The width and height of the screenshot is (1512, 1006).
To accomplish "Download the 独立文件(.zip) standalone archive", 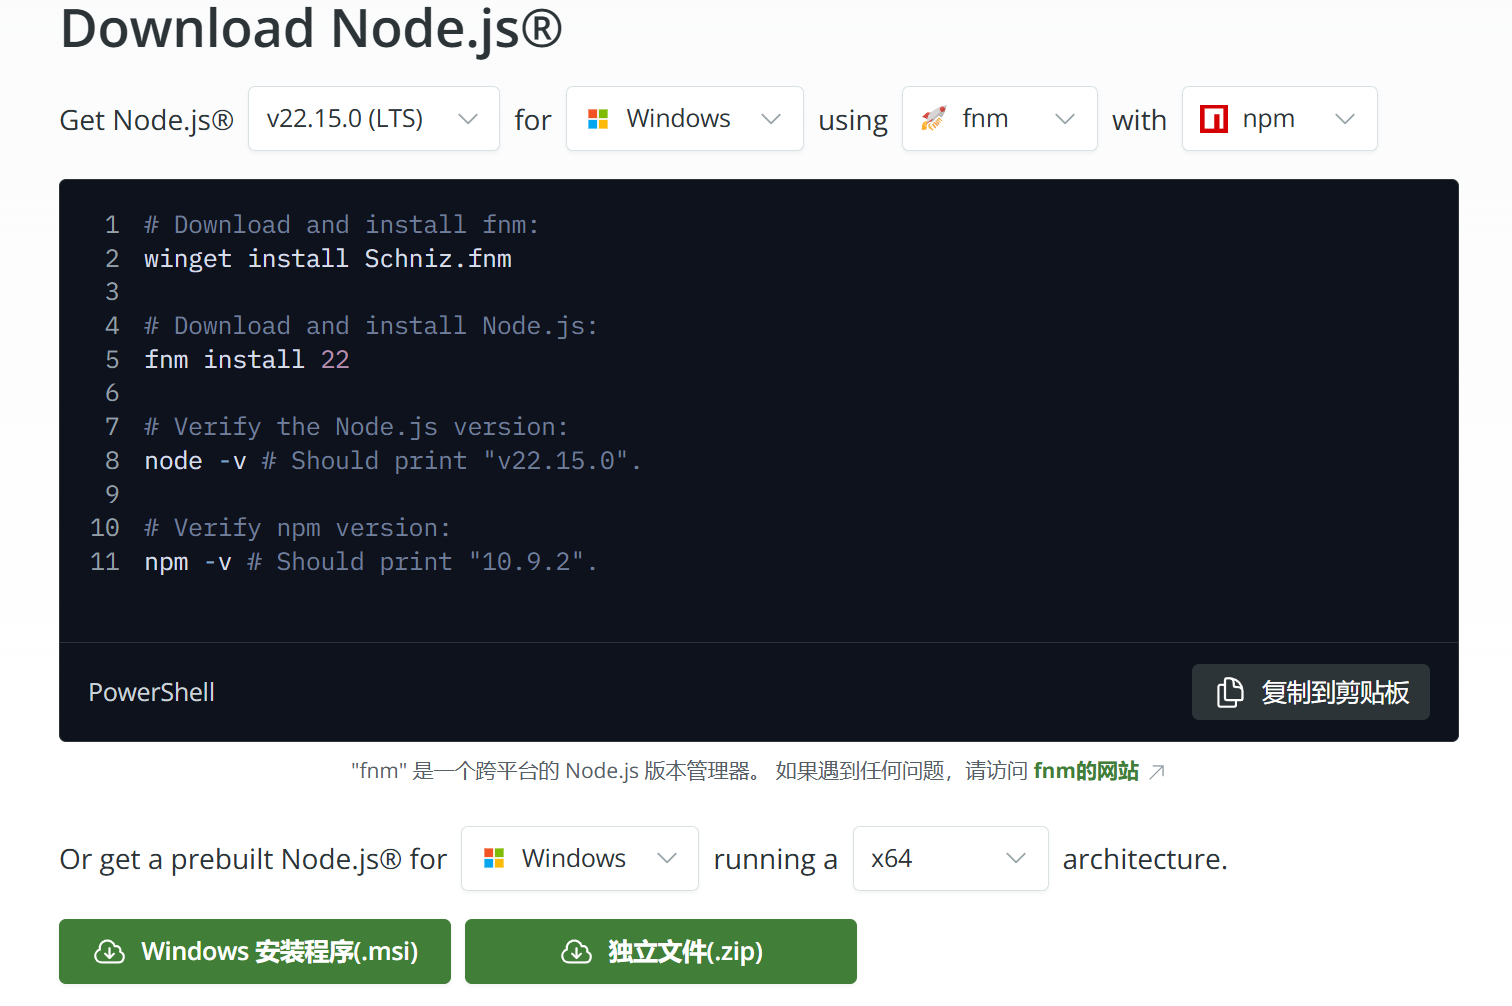I will pyautogui.click(x=661, y=952).
